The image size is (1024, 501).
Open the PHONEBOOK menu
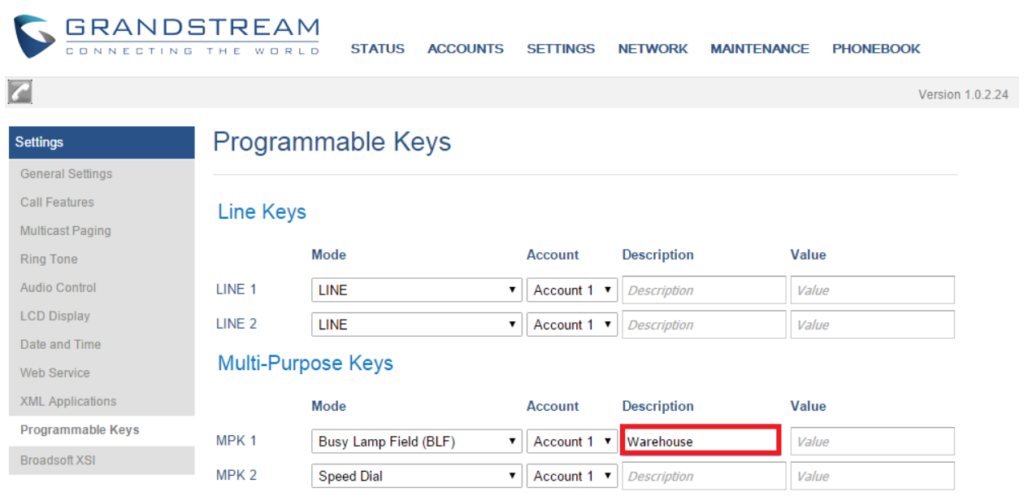click(x=876, y=49)
